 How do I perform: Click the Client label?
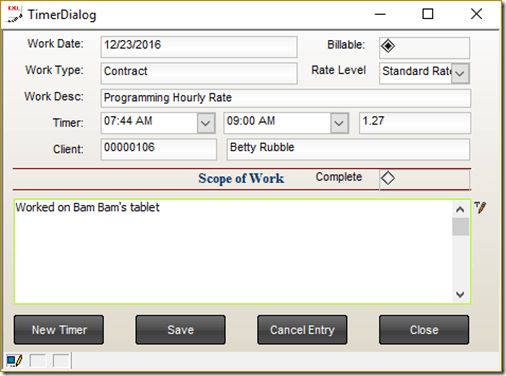coord(68,149)
